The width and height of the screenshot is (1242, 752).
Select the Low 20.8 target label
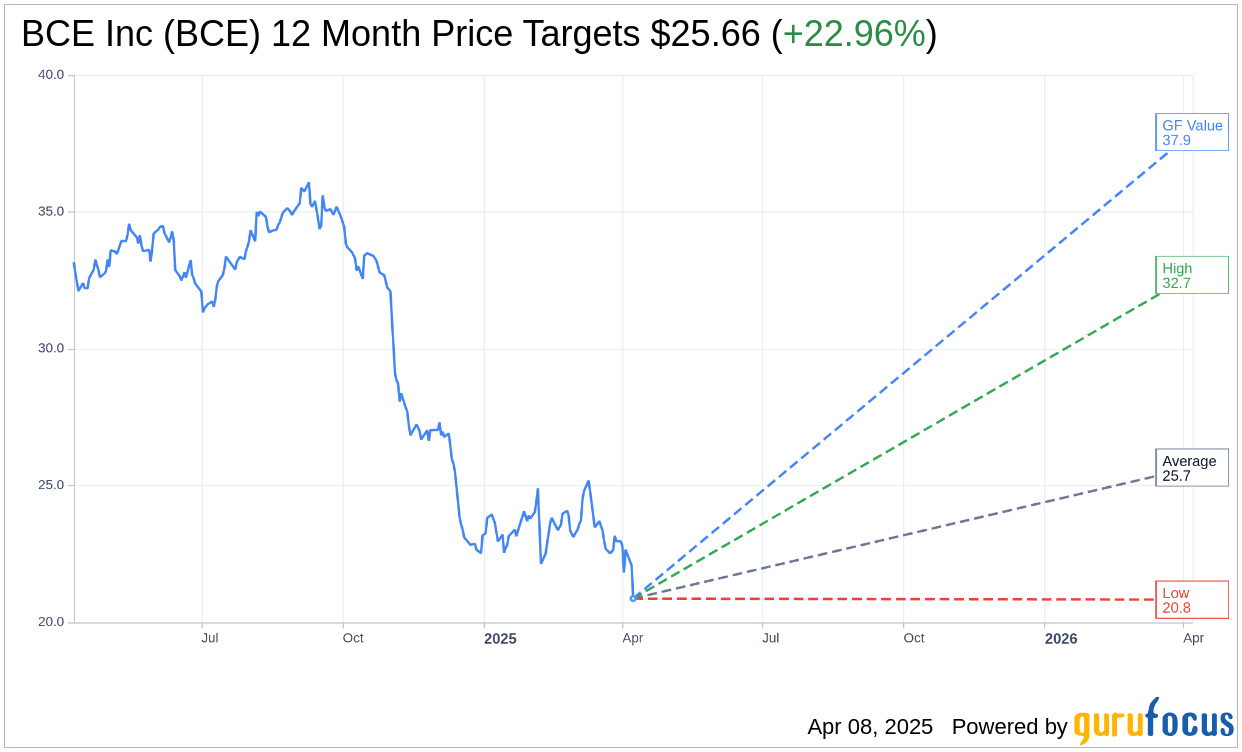[x=1191, y=600]
